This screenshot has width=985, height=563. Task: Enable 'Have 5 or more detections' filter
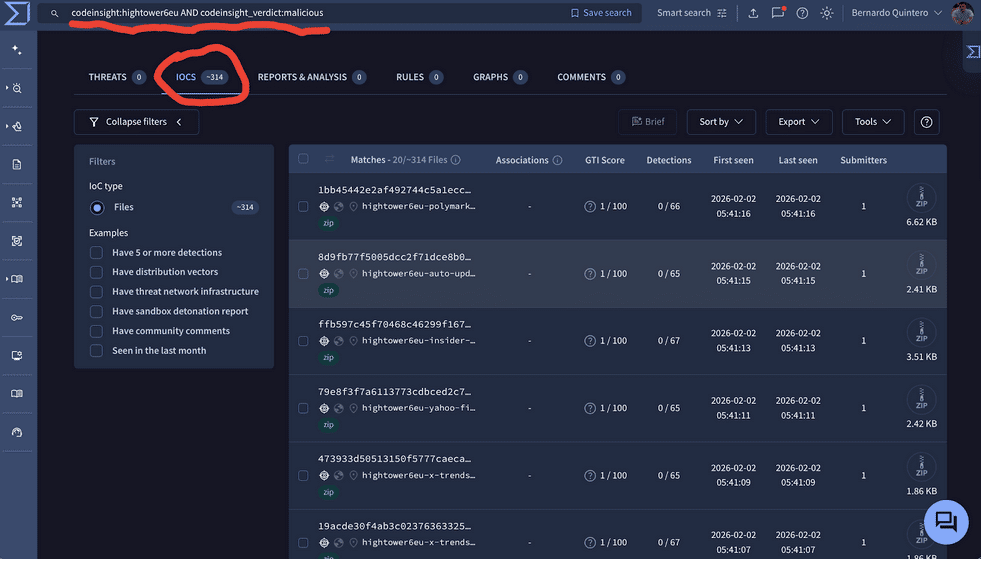[x=97, y=253]
